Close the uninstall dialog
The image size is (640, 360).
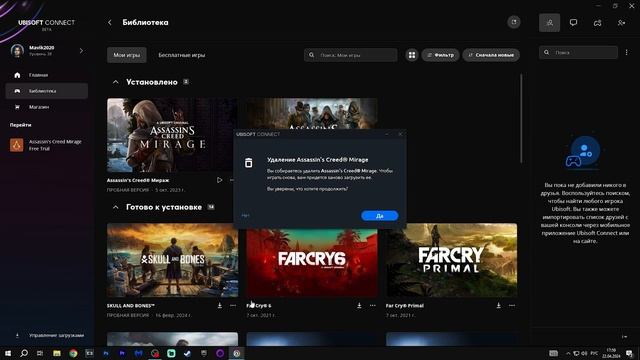click(400, 134)
